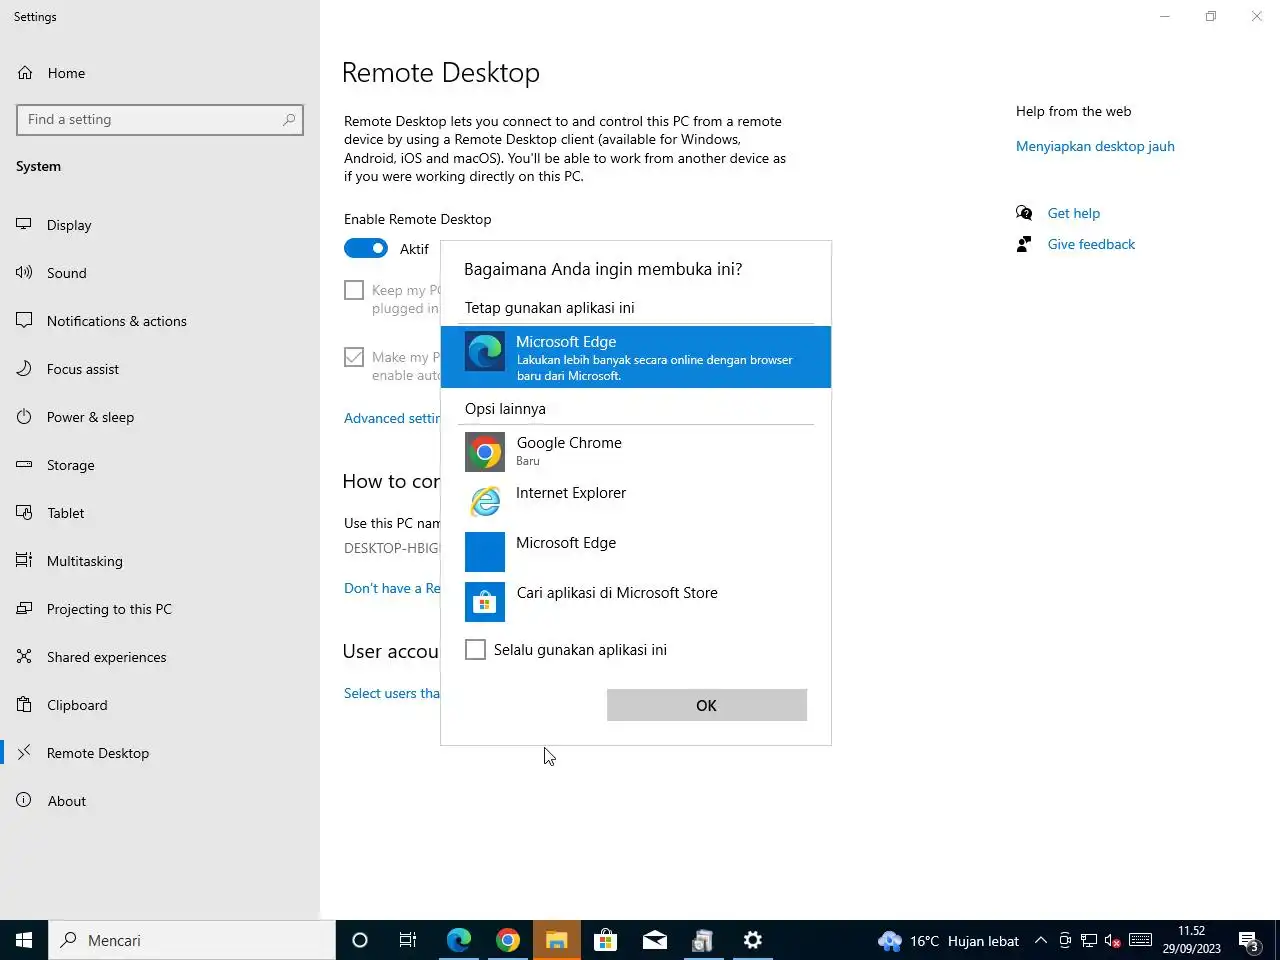This screenshot has height=960, width=1280.
Task: Select plain blue Microsoft Edge icon under Opsi lainnya
Action: (x=485, y=552)
